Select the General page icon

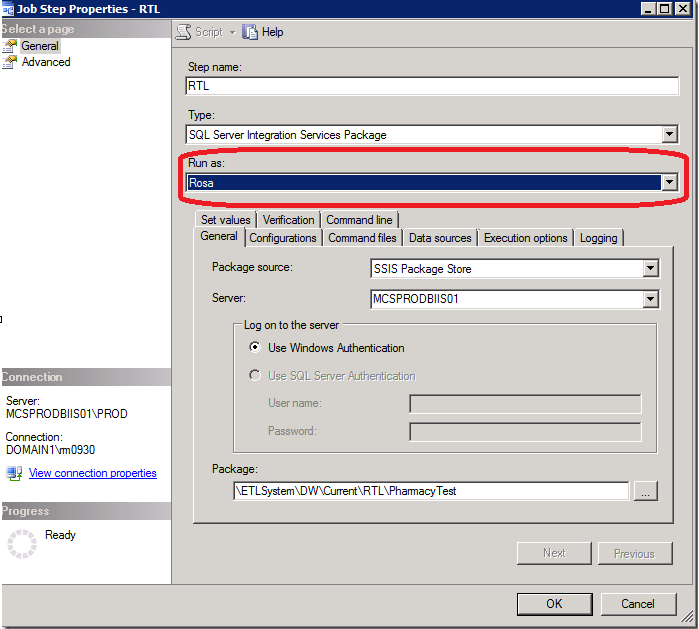click(10, 46)
